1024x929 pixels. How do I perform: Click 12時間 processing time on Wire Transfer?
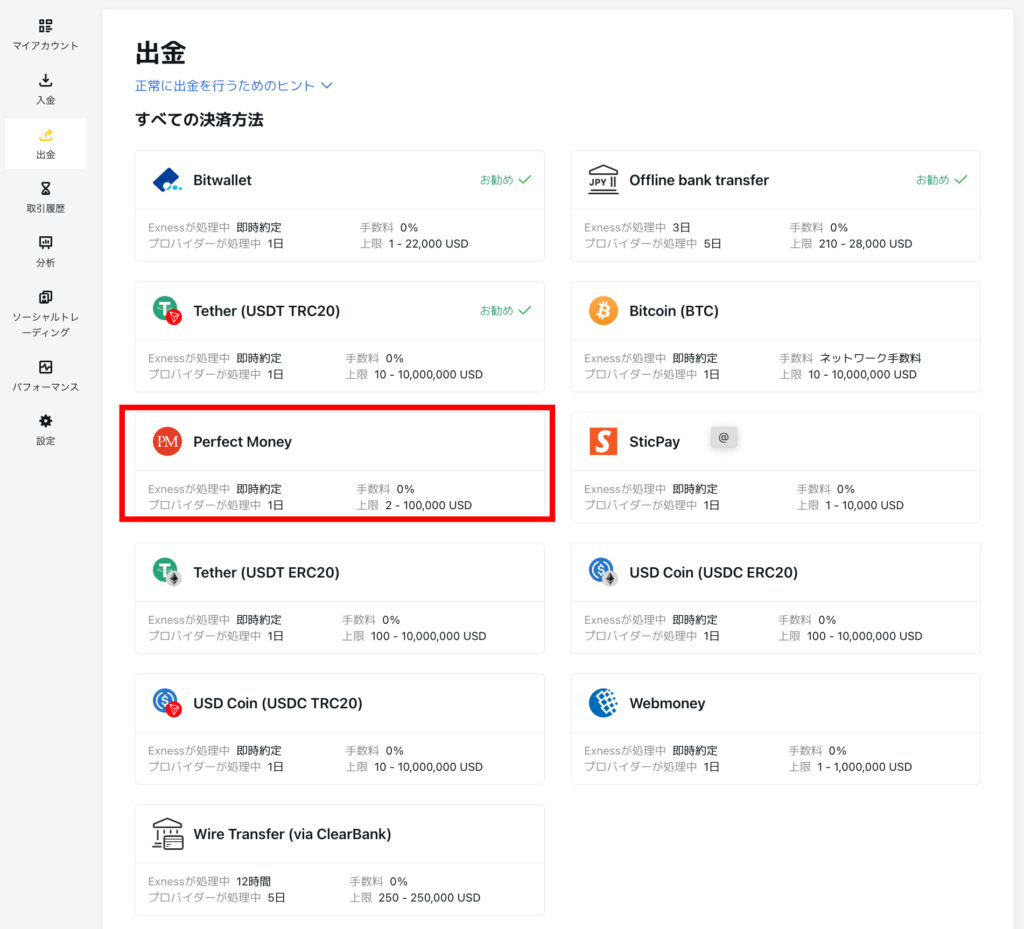pyautogui.click(x=253, y=881)
